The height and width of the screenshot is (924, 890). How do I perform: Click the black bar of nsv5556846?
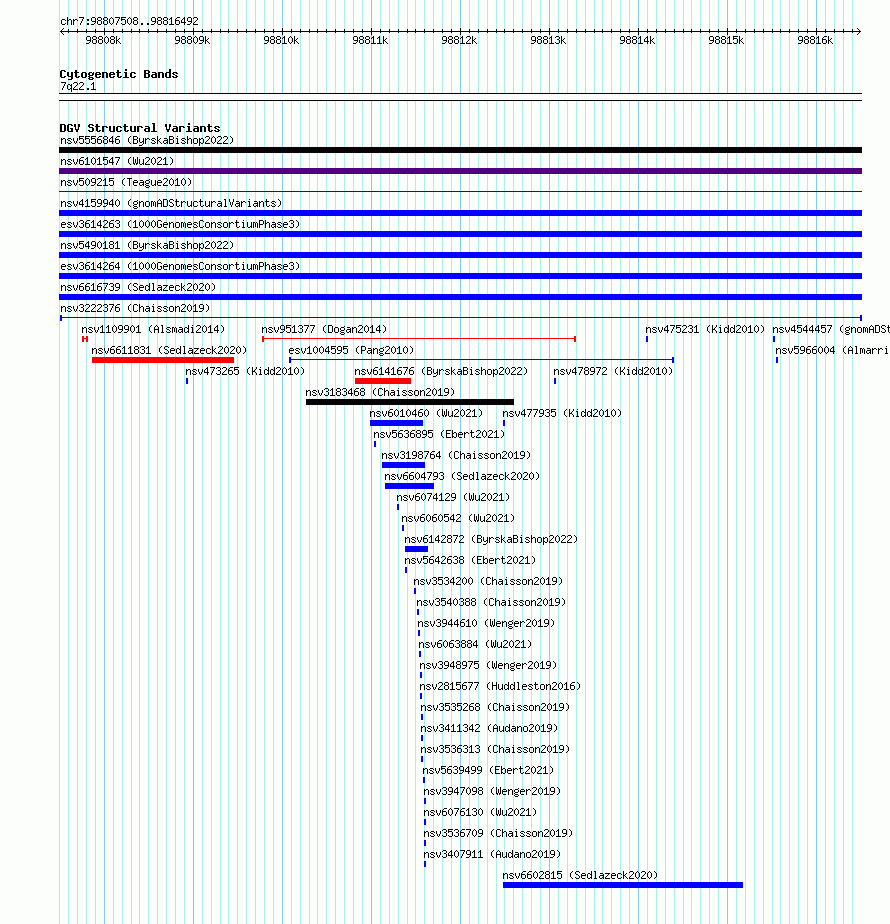(x=460, y=150)
